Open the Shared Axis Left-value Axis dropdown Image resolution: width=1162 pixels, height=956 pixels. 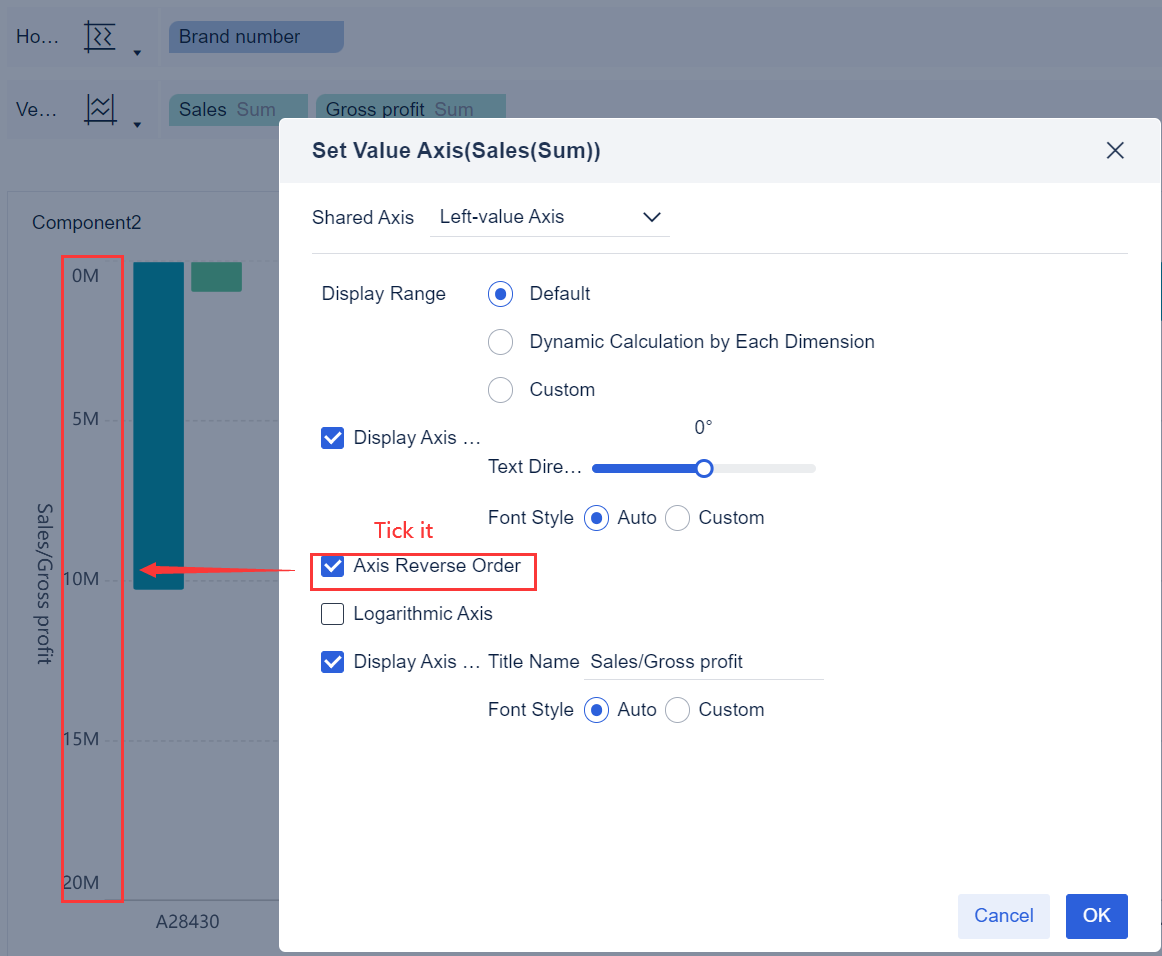point(550,217)
